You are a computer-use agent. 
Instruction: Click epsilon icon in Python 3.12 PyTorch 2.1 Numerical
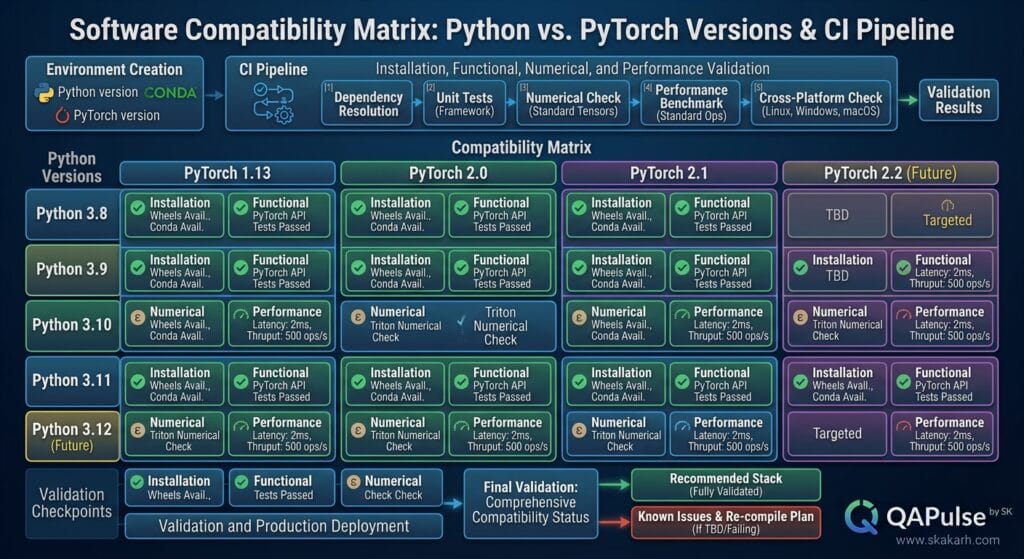pyautogui.click(x=579, y=430)
